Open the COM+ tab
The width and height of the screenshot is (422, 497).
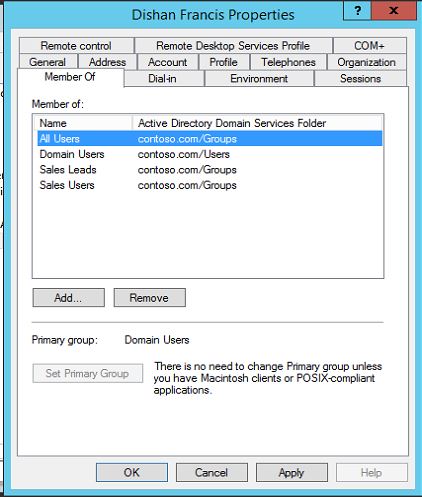point(369,46)
